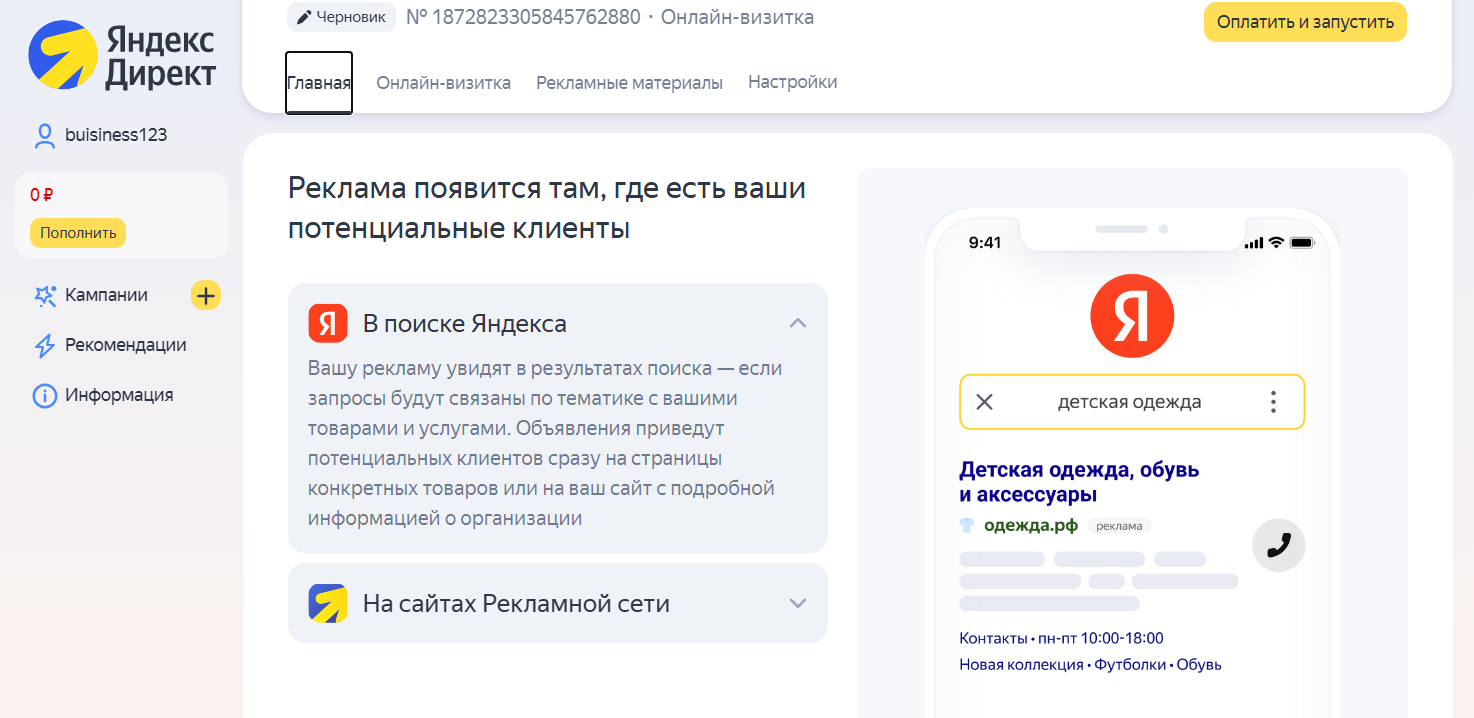This screenshot has width=1474, height=718.
Task: Click the На сайтах Рекламной сети heading
Action: 516,604
